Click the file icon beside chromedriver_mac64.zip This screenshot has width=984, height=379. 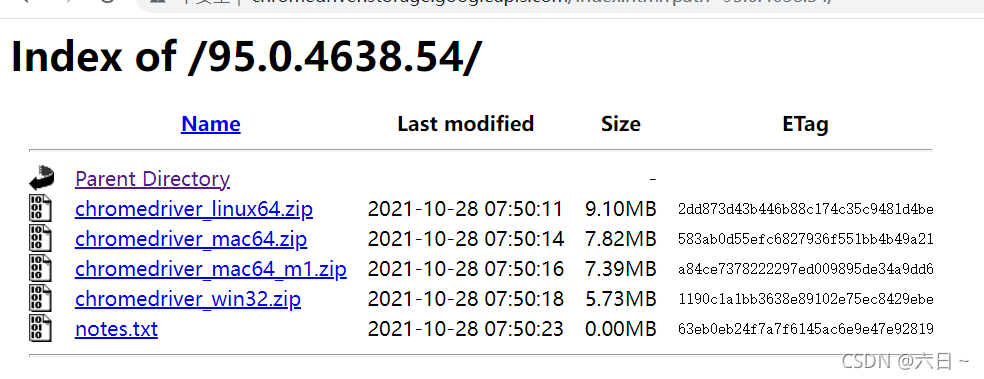pos(40,238)
